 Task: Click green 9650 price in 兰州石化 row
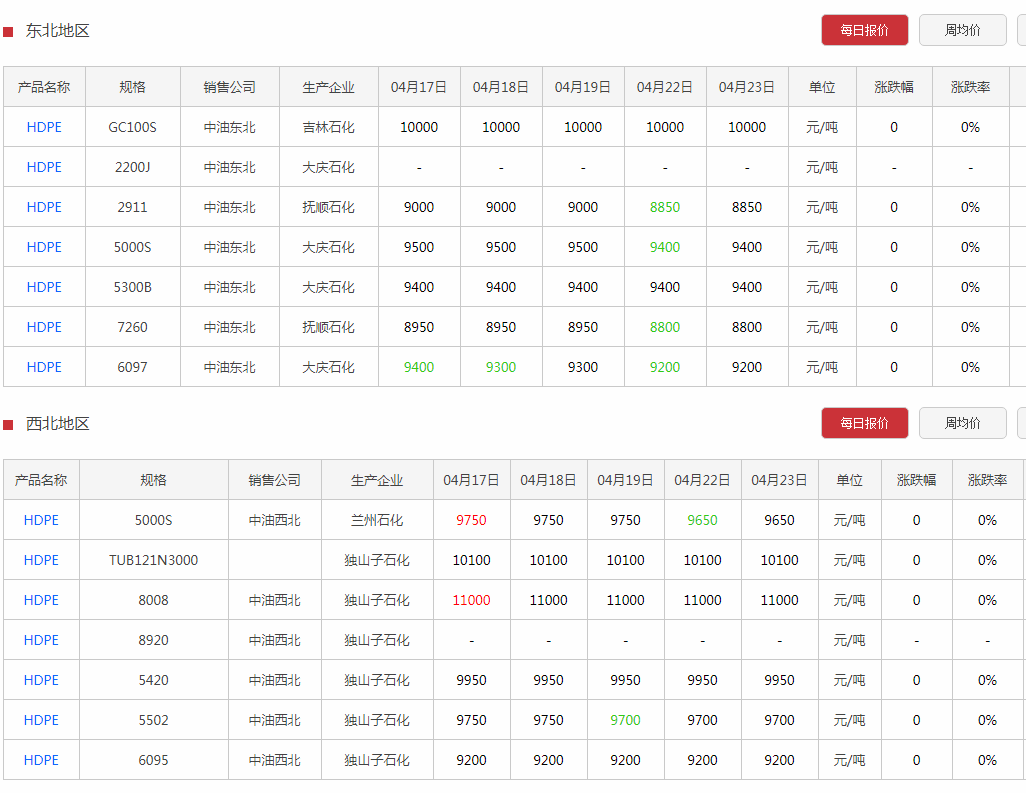702,520
